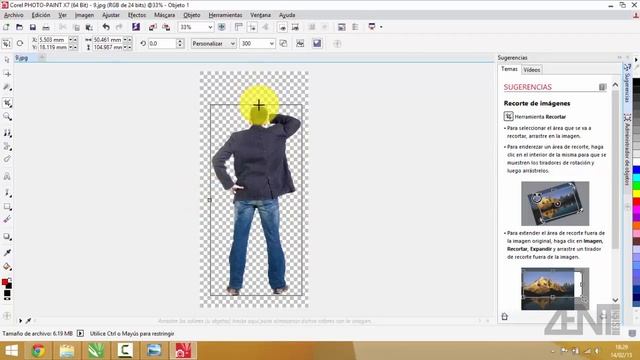The width and height of the screenshot is (640, 360).
Task: Click the Print icon in toolbar
Action: (x=46, y=27)
